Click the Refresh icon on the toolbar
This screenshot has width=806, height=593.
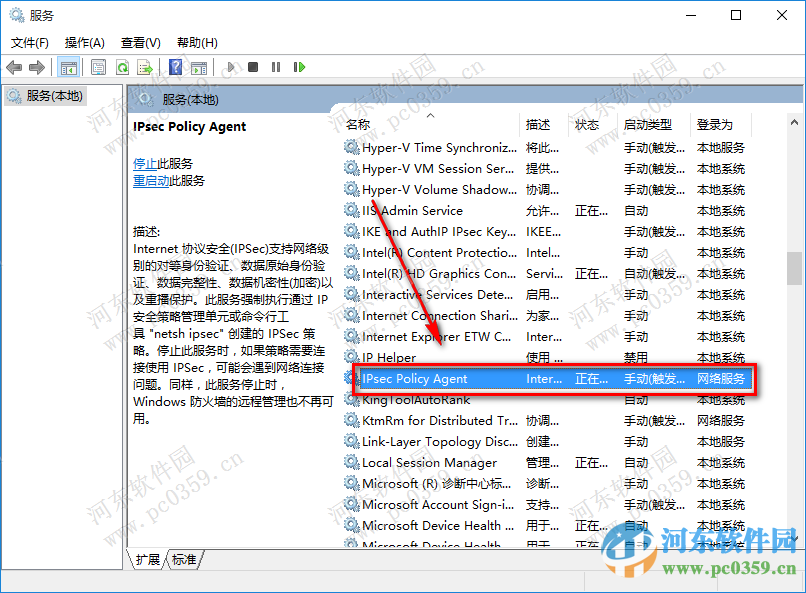[x=121, y=67]
